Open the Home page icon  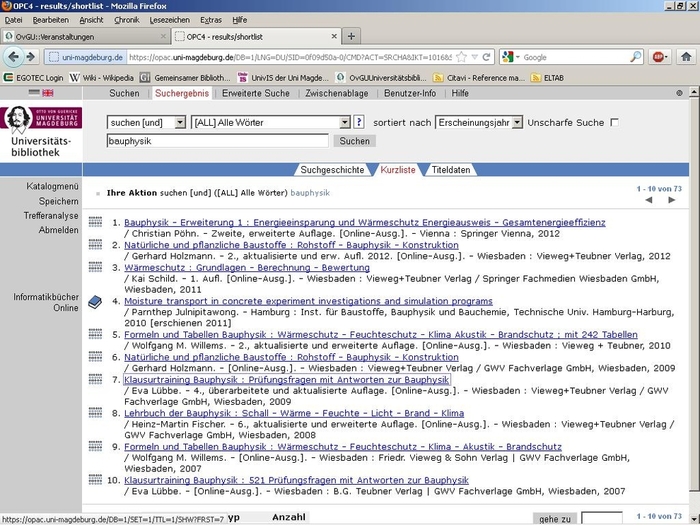tap(686, 57)
